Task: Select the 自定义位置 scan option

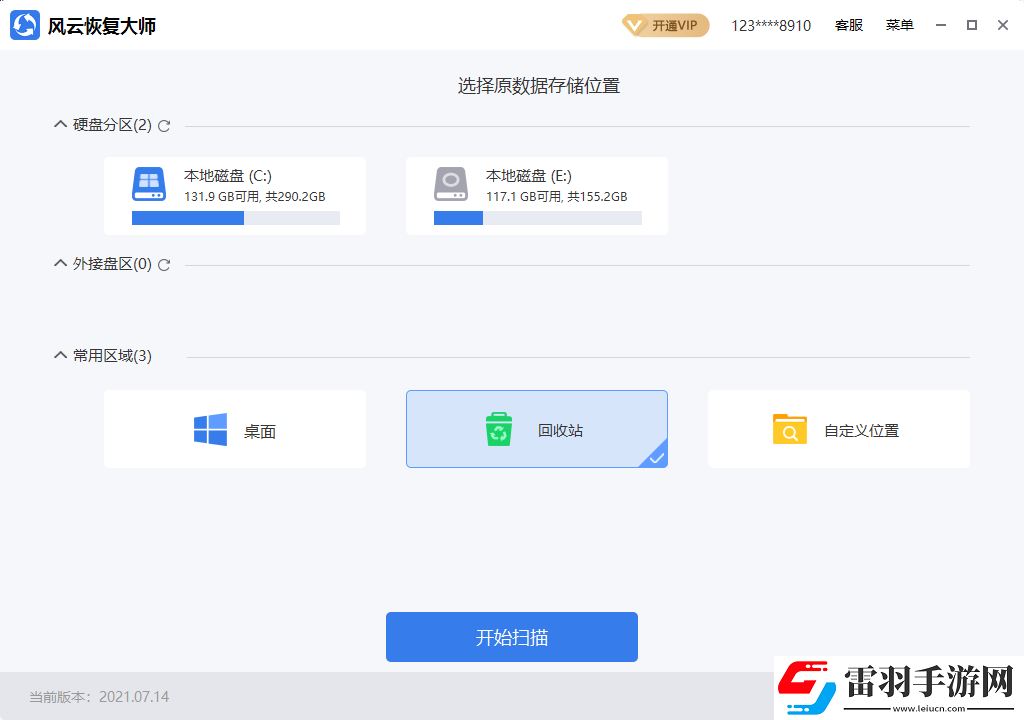Action: (x=838, y=428)
